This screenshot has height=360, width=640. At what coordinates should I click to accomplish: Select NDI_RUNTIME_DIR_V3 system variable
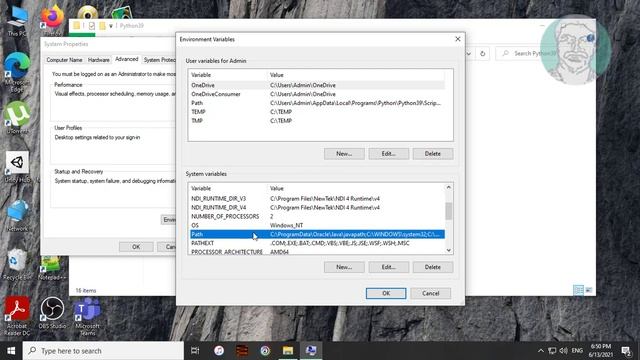(318, 198)
